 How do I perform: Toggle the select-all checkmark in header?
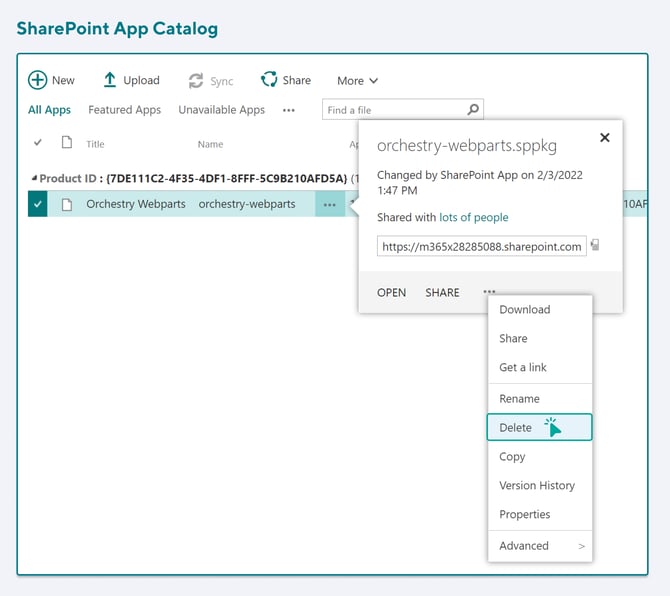click(38, 143)
